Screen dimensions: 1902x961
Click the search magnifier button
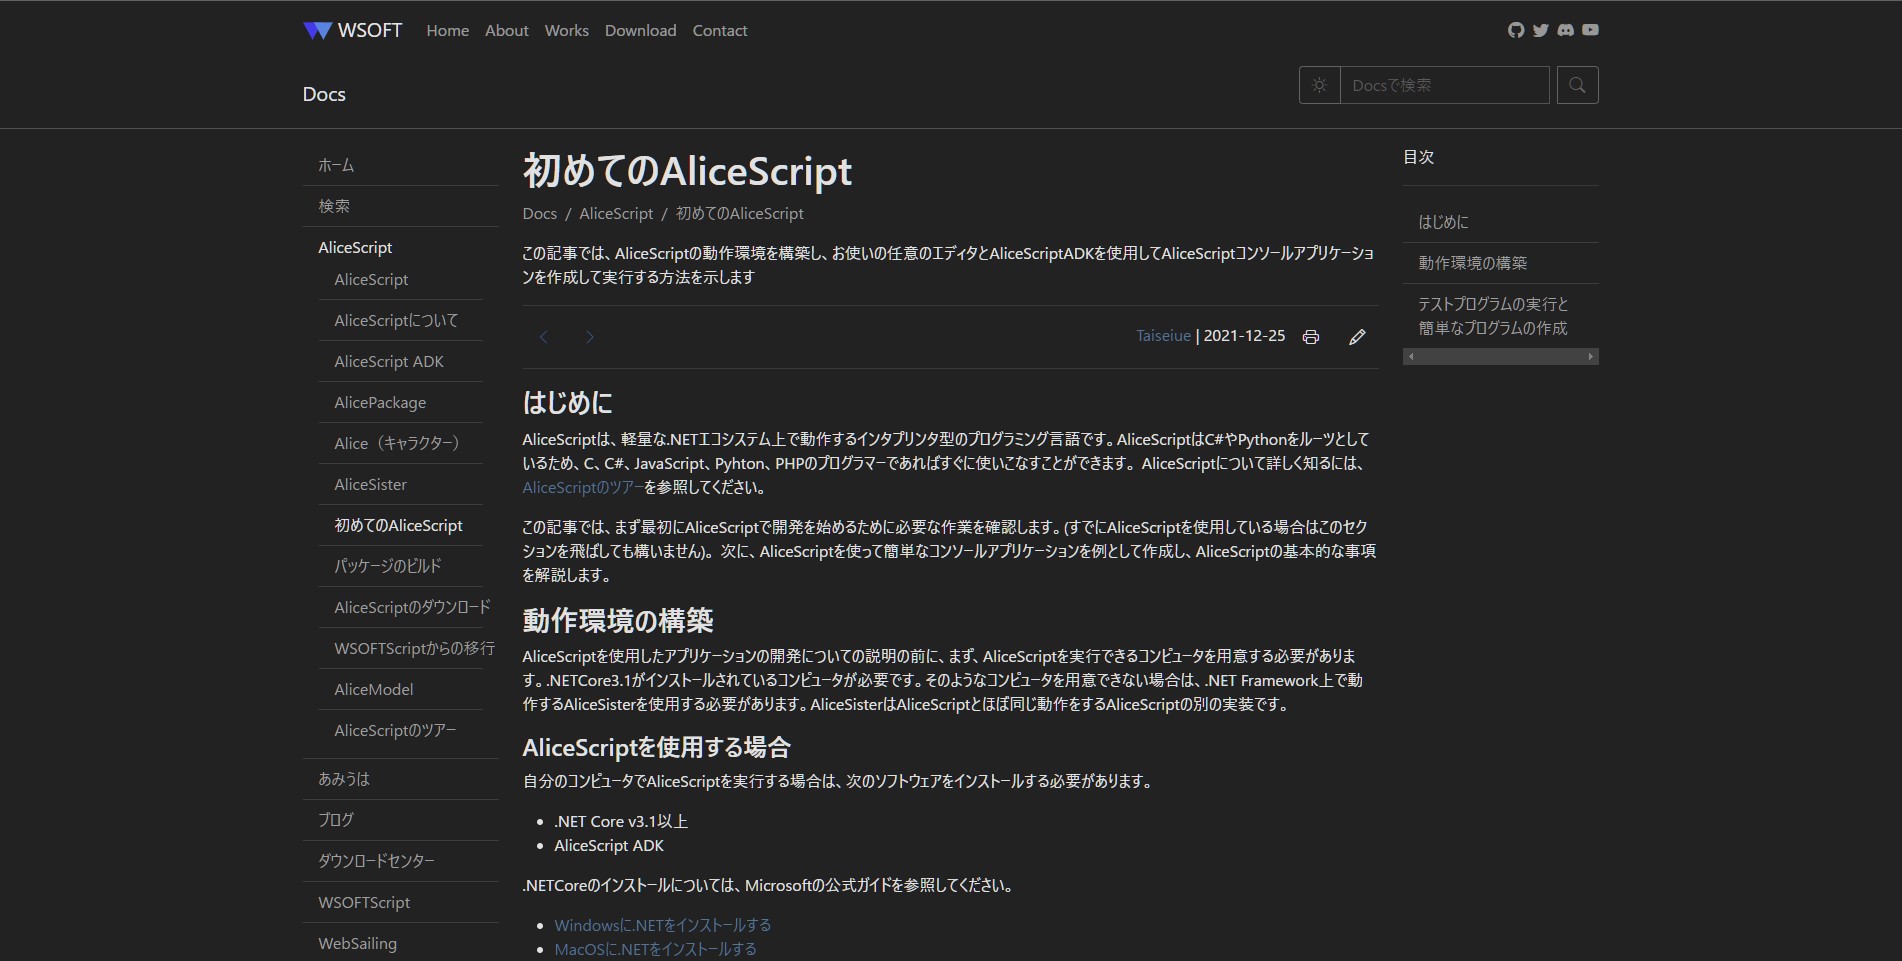1576,85
